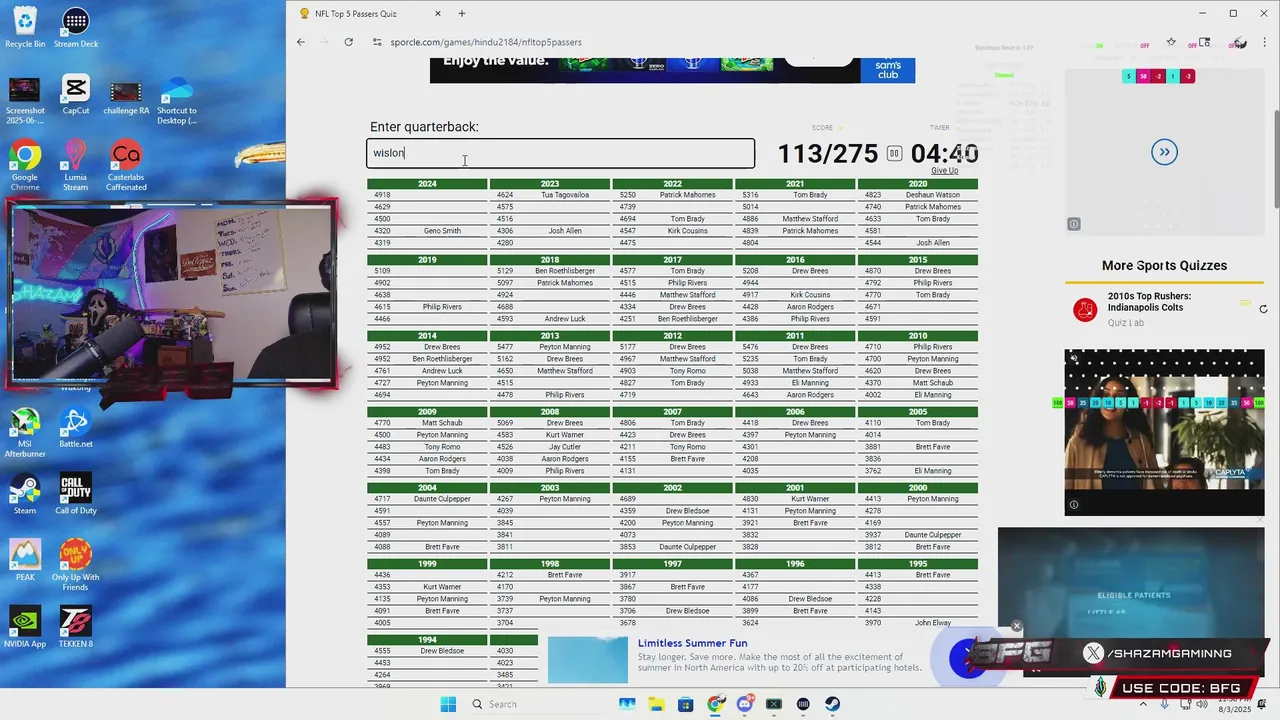This screenshot has height=720, width=1280.
Task: Open Windows Start menu
Action: pyautogui.click(x=447, y=704)
